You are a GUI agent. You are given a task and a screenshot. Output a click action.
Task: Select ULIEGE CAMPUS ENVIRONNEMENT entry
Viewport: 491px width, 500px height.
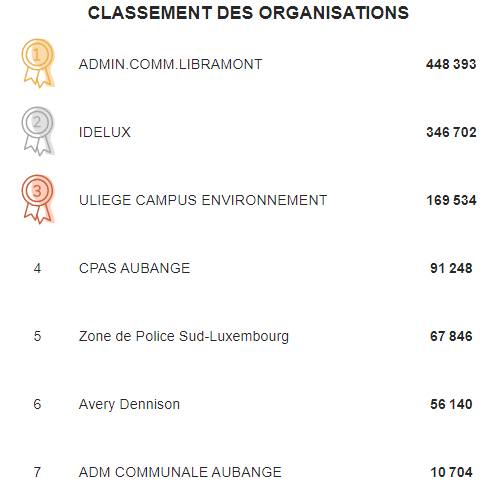click(x=203, y=200)
